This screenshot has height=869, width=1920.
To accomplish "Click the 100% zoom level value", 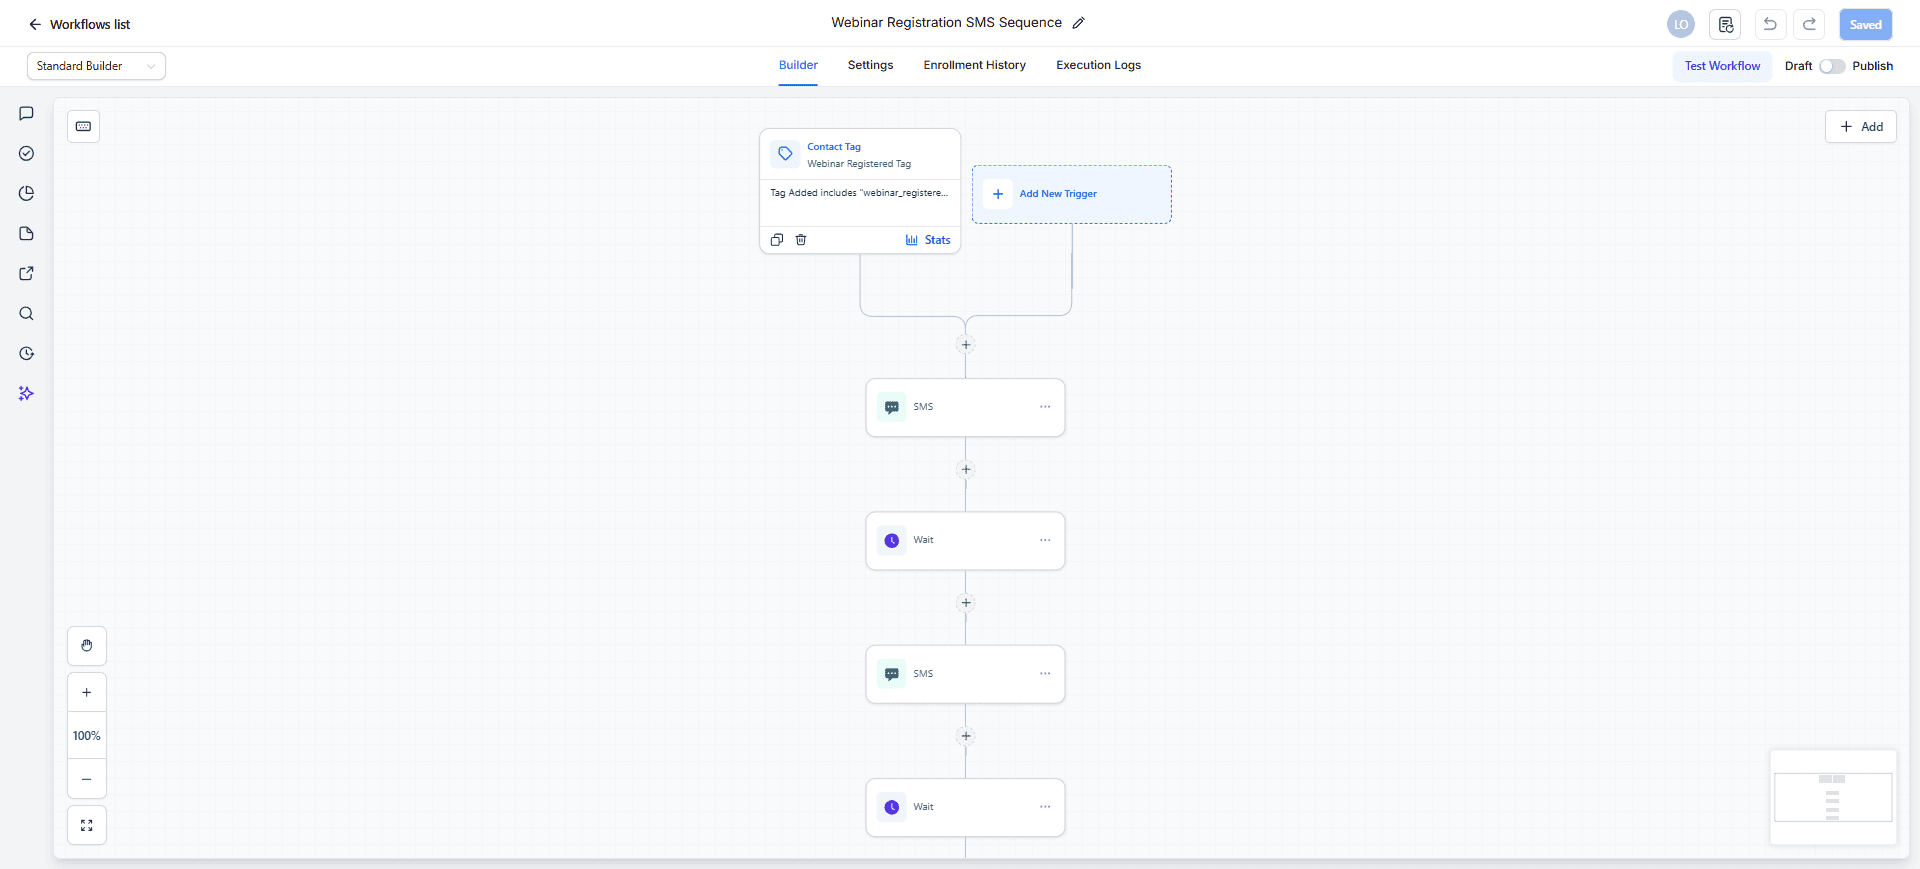I will coord(87,736).
